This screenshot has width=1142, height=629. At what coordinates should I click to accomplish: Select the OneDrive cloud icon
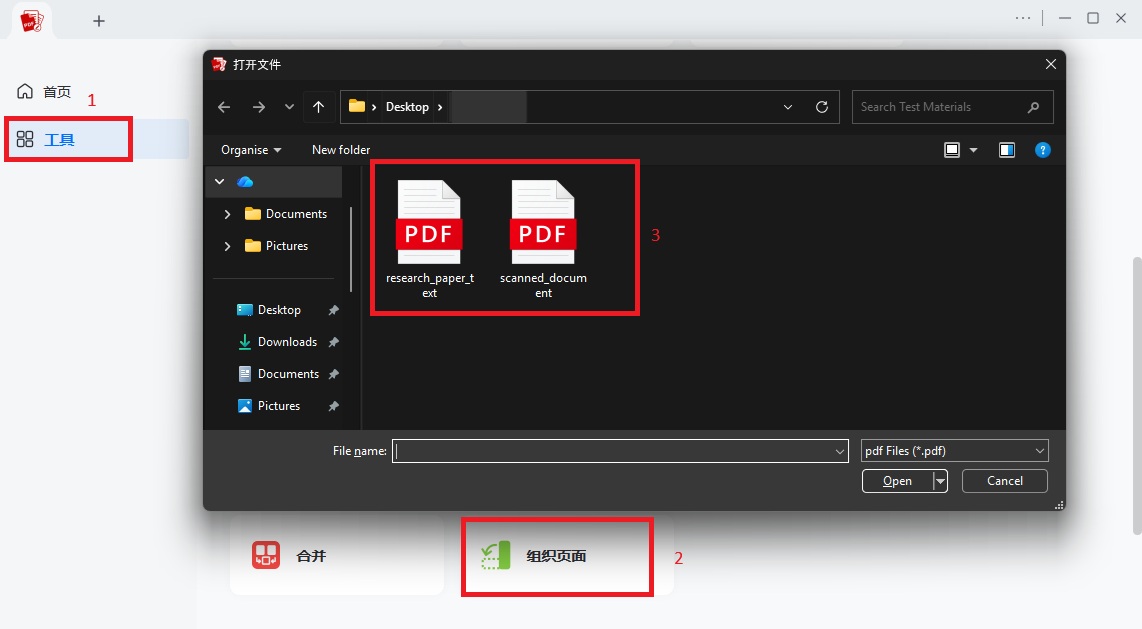click(x=245, y=182)
